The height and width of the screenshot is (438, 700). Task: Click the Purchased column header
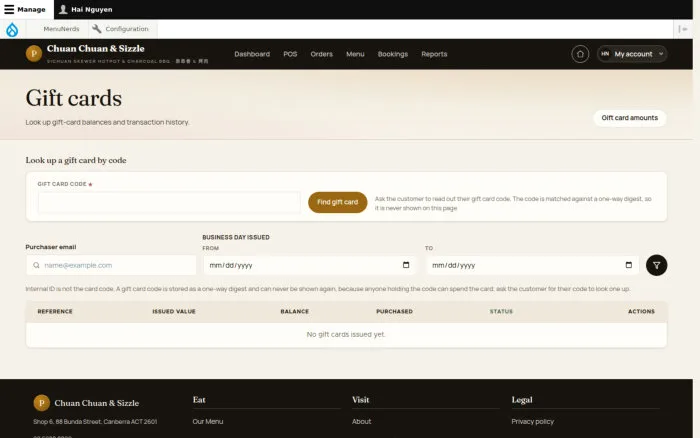click(x=394, y=312)
